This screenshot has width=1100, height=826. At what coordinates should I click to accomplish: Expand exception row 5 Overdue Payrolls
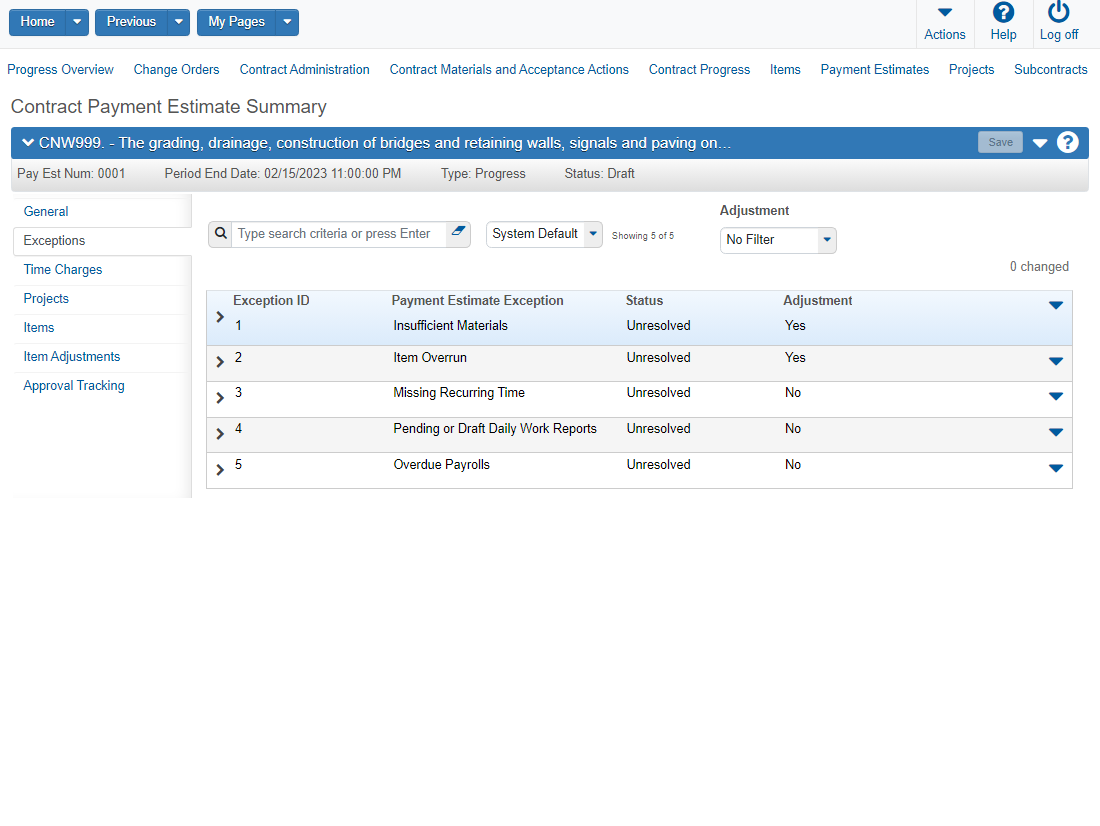[220, 469]
